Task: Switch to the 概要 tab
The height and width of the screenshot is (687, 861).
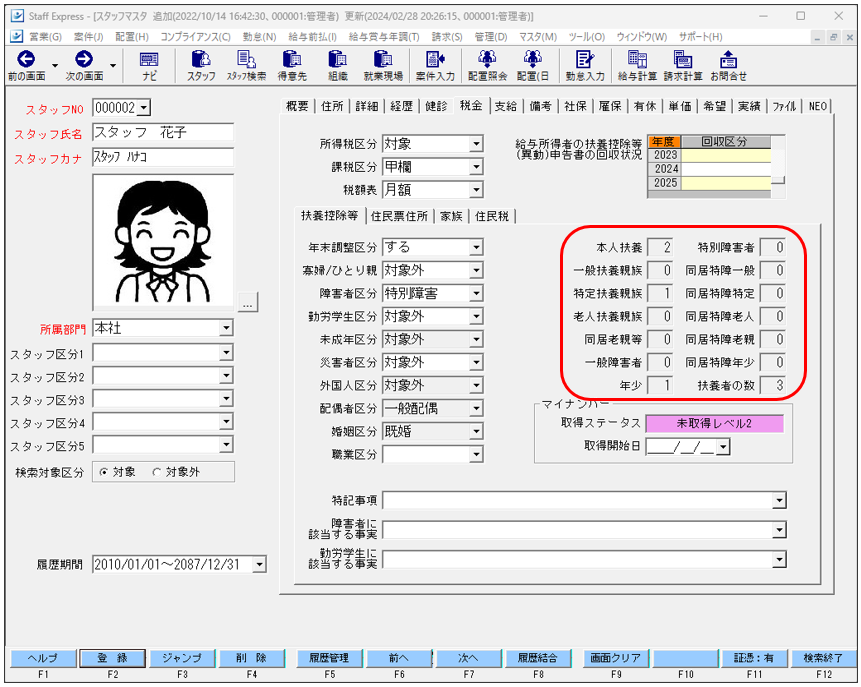Action: tap(297, 107)
